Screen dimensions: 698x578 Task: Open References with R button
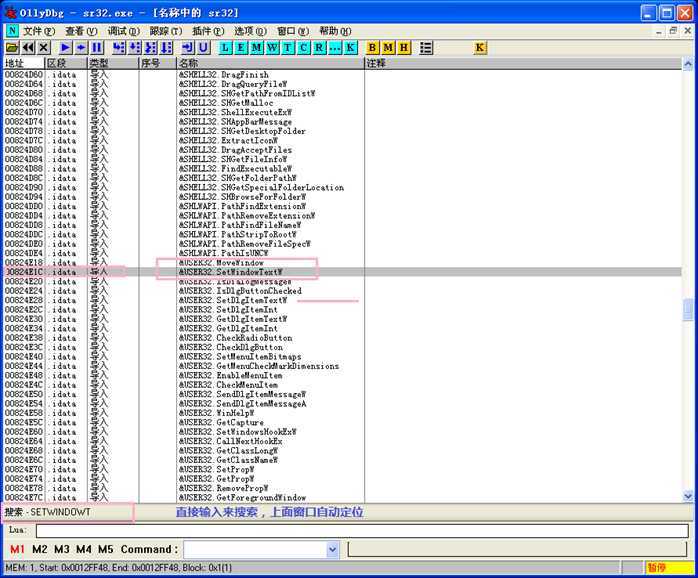point(319,47)
